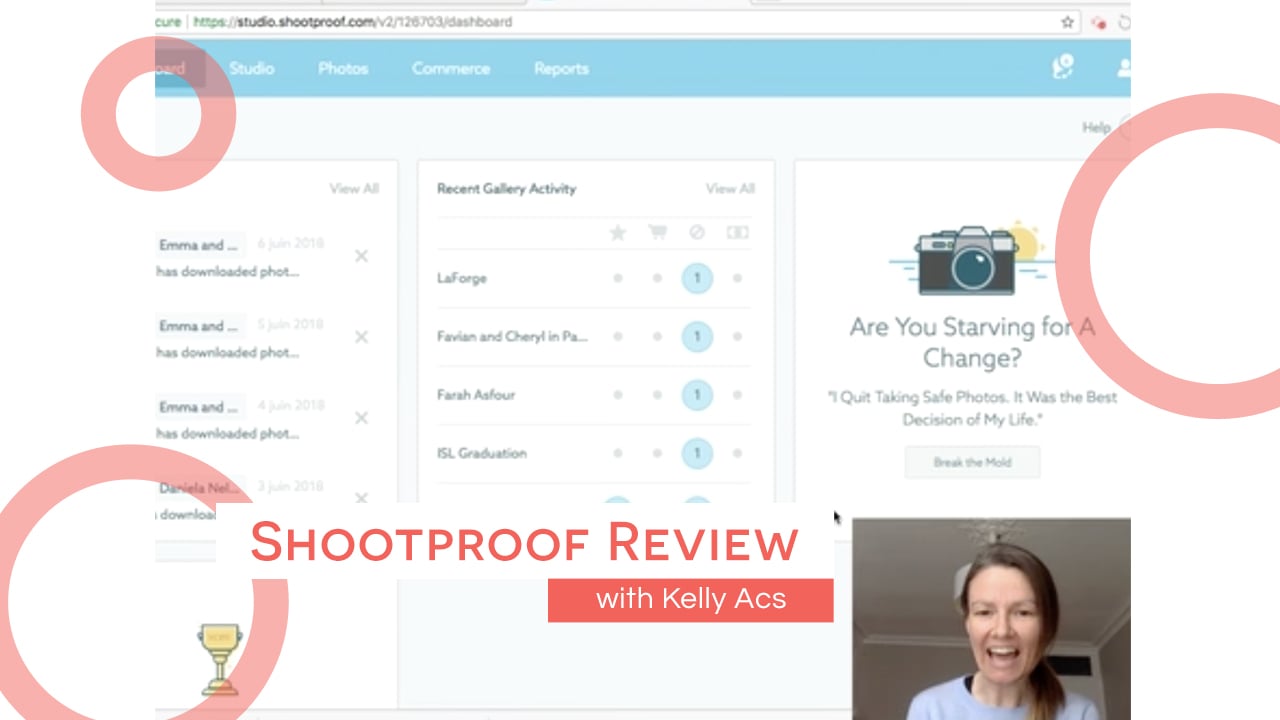The image size is (1280, 720).
Task: Open the ISL Graduation gallery
Action: (x=482, y=453)
